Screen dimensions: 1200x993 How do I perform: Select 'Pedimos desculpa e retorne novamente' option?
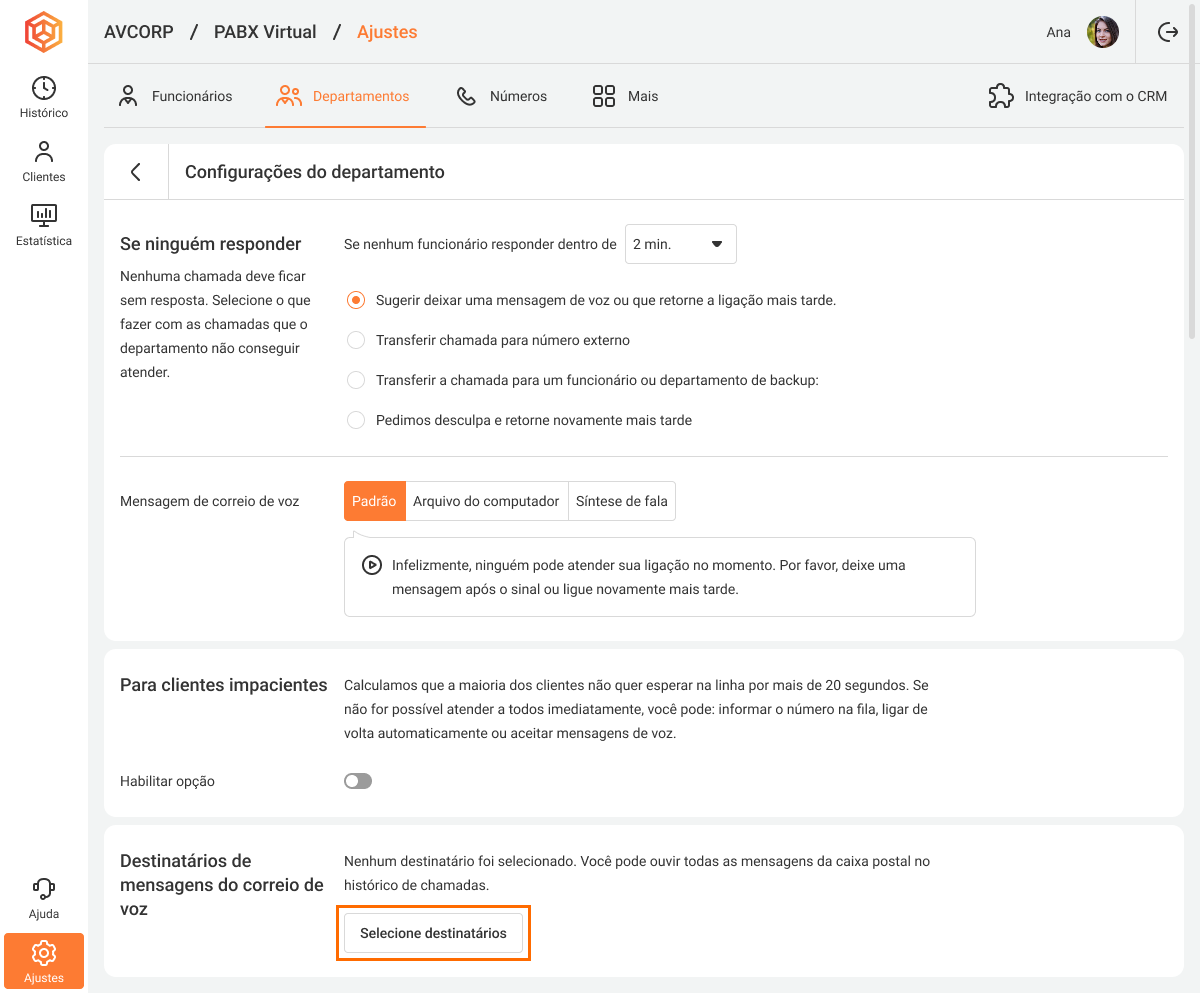tap(356, 420)
